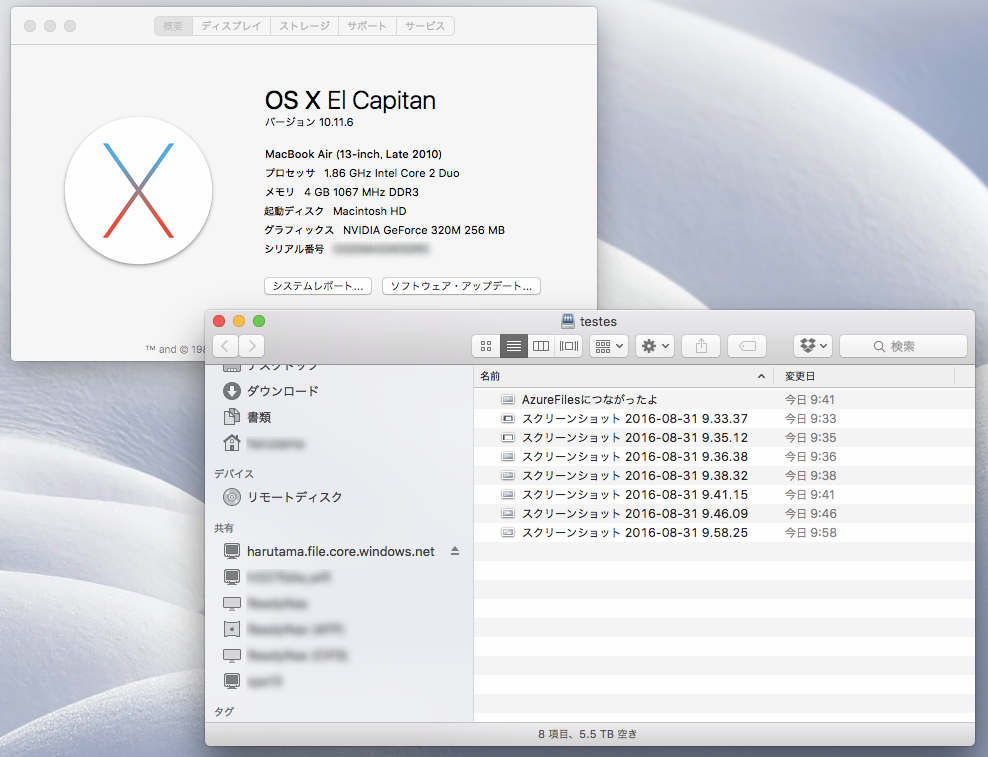Viewport: 988px width, 757px height.
Task: Minimize the testes Finder window
Action: 239,321
